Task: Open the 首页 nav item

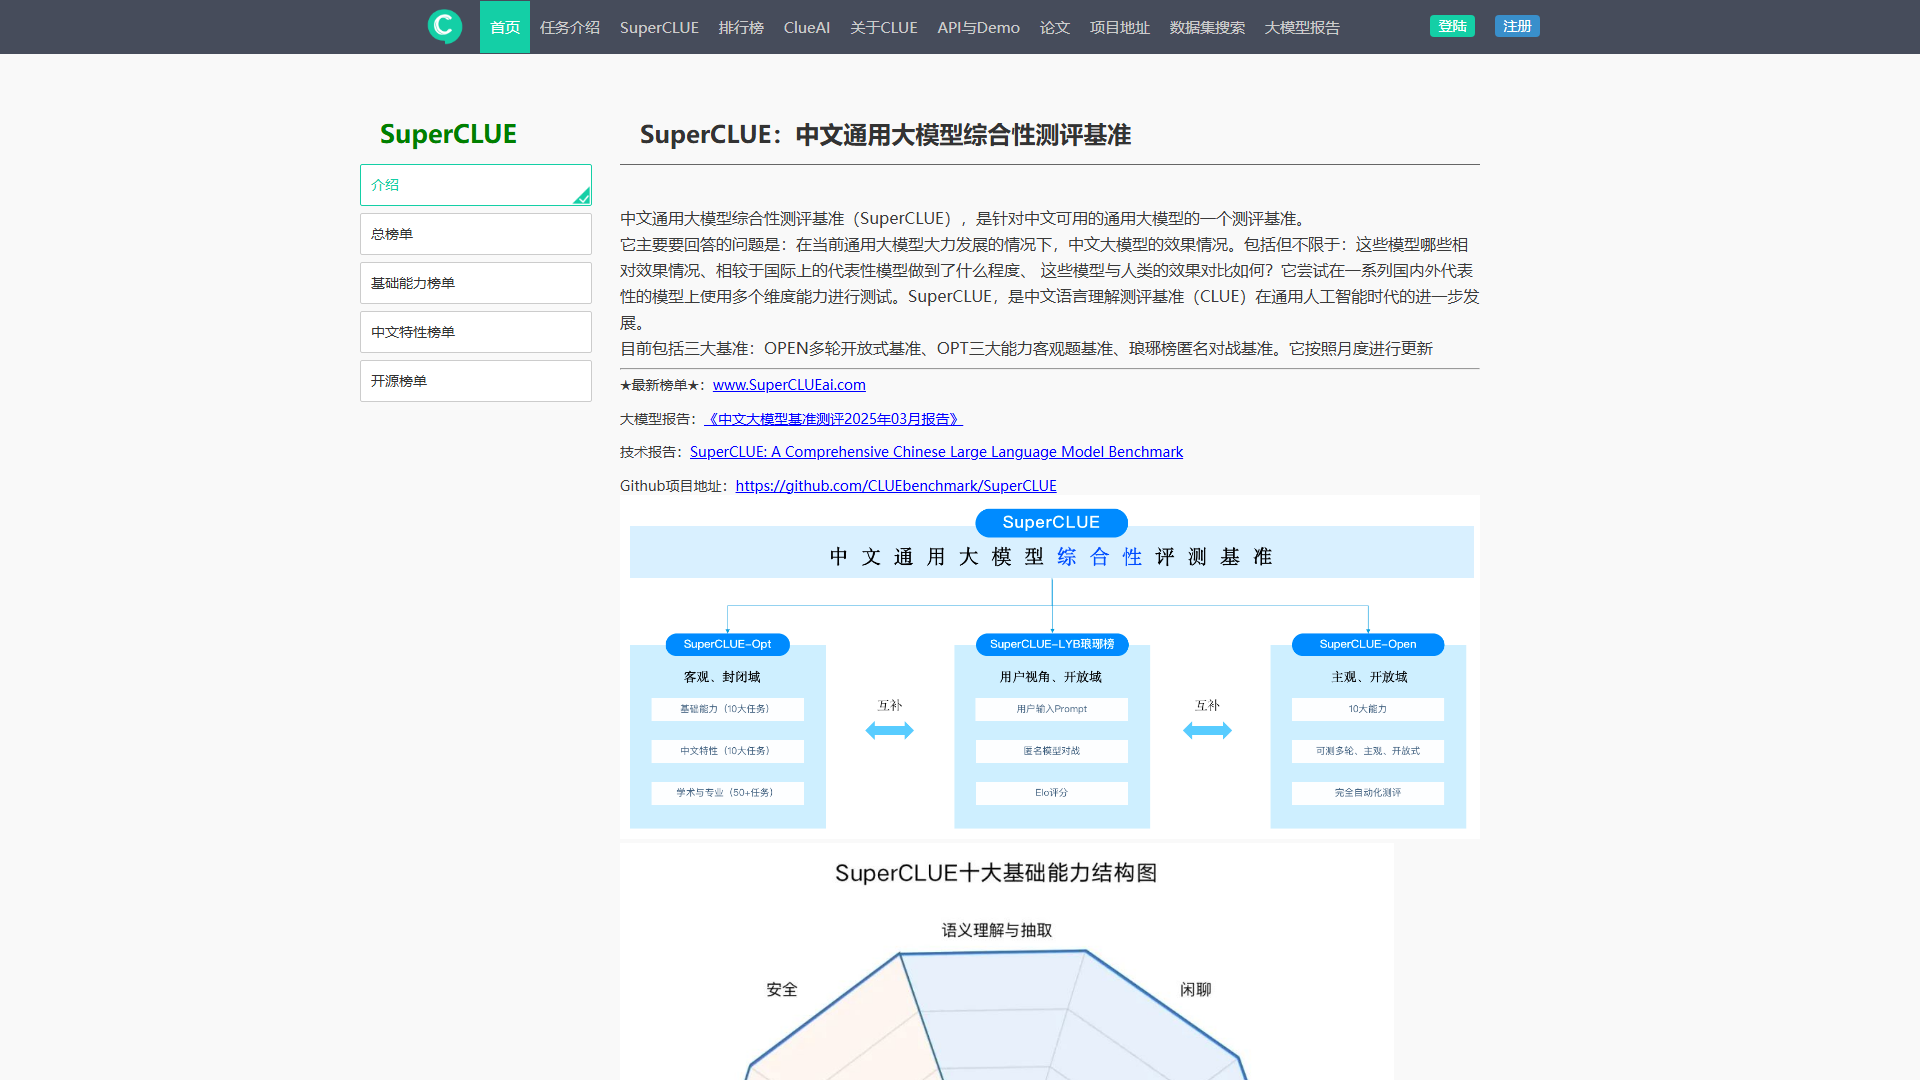Action: [505, 27]
